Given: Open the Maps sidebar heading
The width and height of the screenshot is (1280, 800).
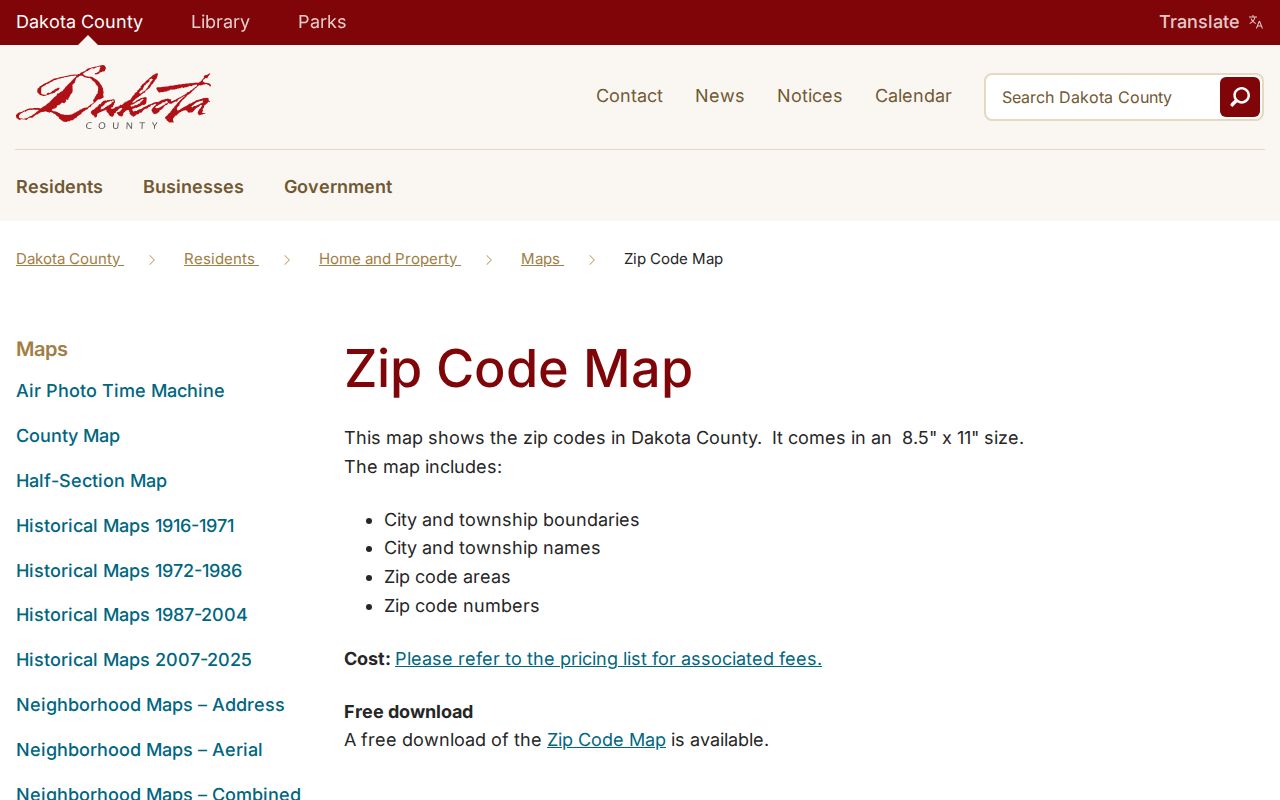Looking at the screenshot, I should point(42,349).
